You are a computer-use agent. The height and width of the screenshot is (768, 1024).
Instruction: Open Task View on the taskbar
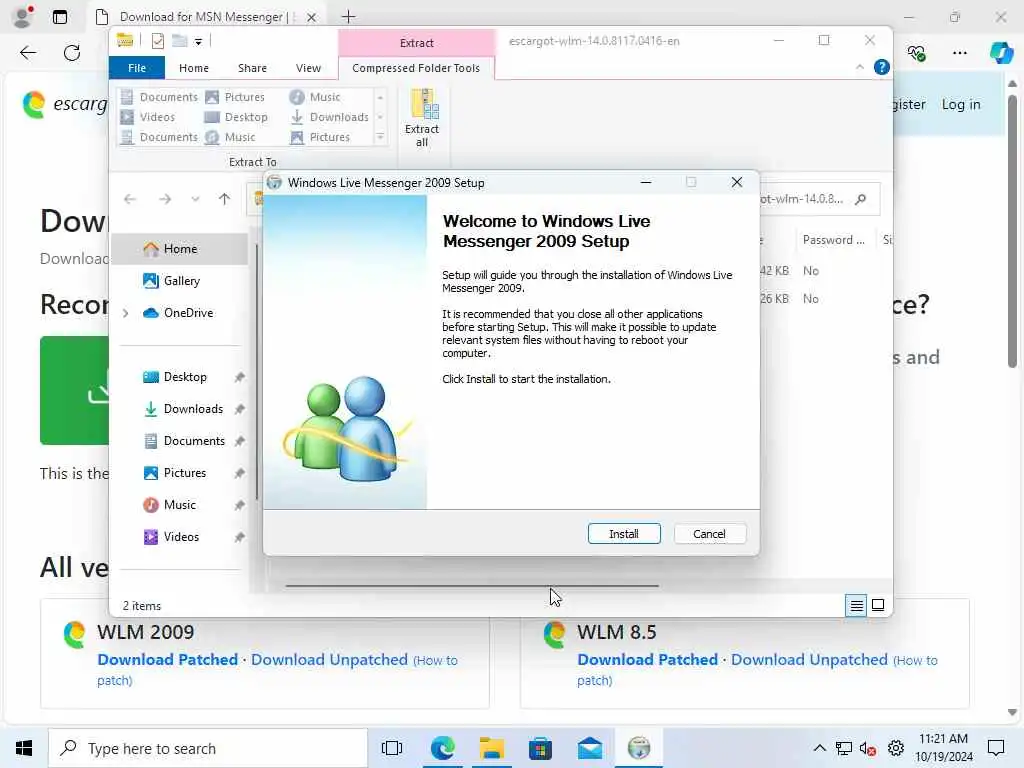tap(392, 748)
